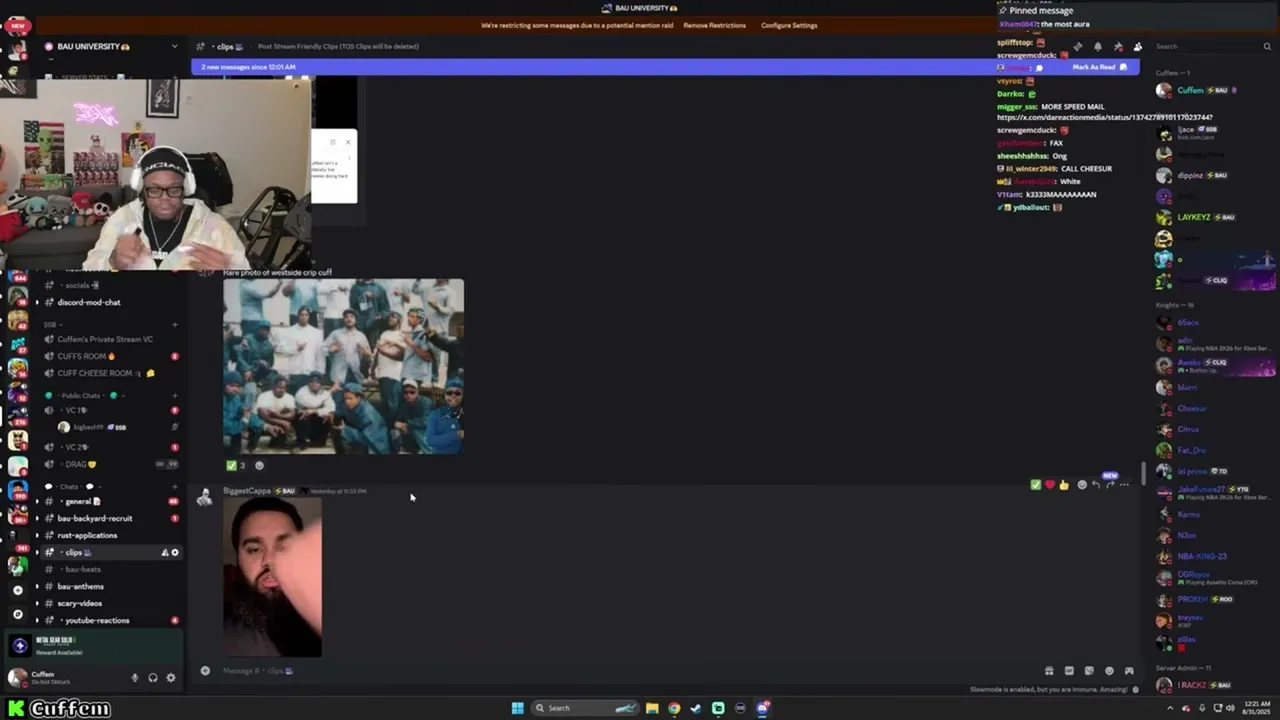Open the discord-mod-chat channel
1280x720 pixels.
point(110,302)
